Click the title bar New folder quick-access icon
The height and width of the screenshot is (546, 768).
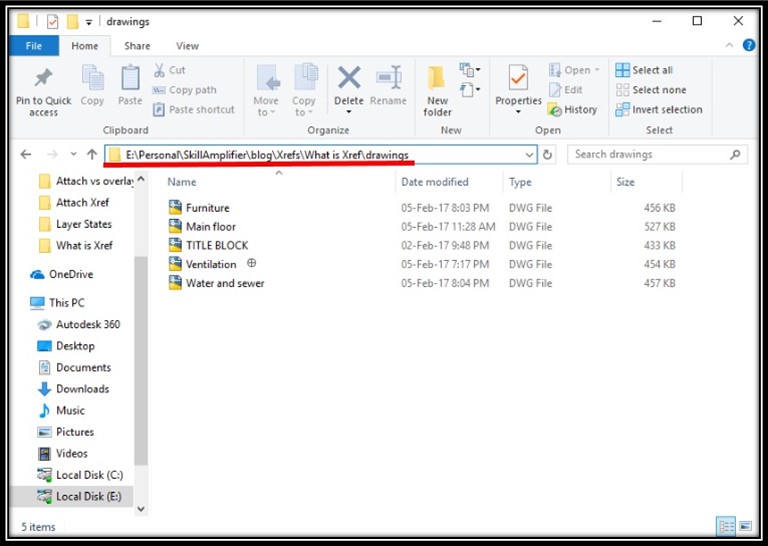click(x=72, y=22)
